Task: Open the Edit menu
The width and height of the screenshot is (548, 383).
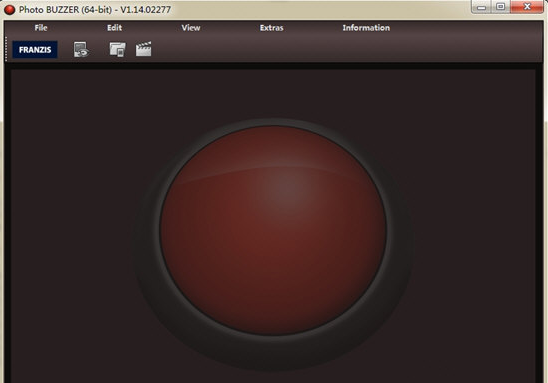Action: pyautogui.click(x=114, y=28)
